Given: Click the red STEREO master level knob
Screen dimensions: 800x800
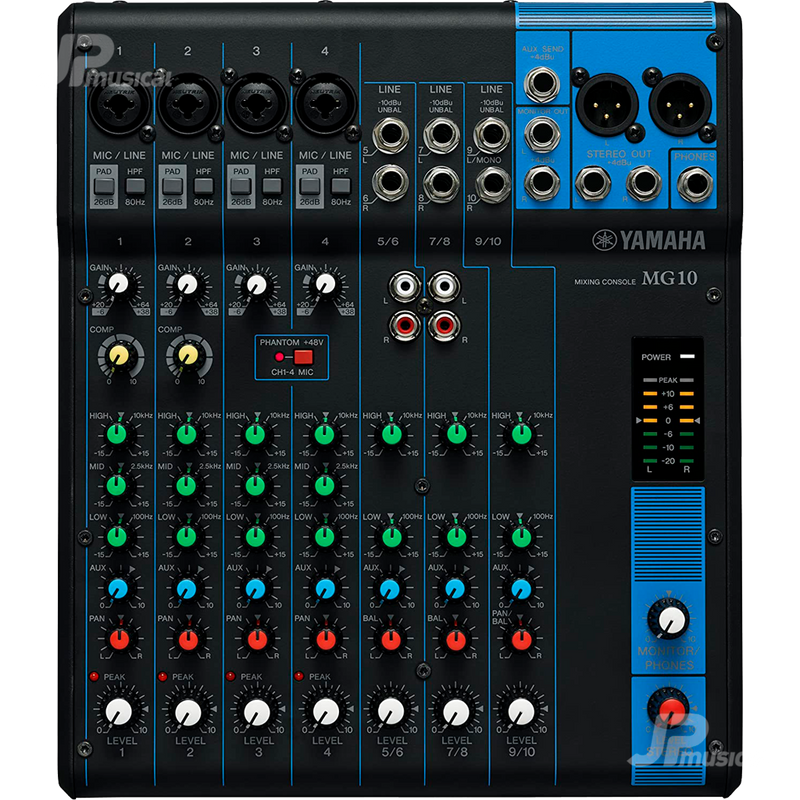Looking at the screenshot, I should [x=670, y=710].
